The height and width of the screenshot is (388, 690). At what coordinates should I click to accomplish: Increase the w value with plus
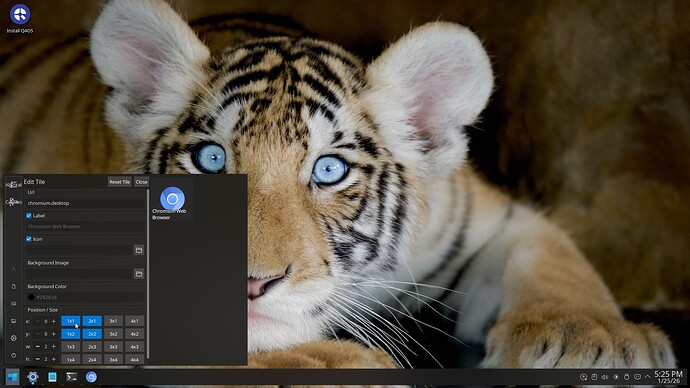pos(54,347)
